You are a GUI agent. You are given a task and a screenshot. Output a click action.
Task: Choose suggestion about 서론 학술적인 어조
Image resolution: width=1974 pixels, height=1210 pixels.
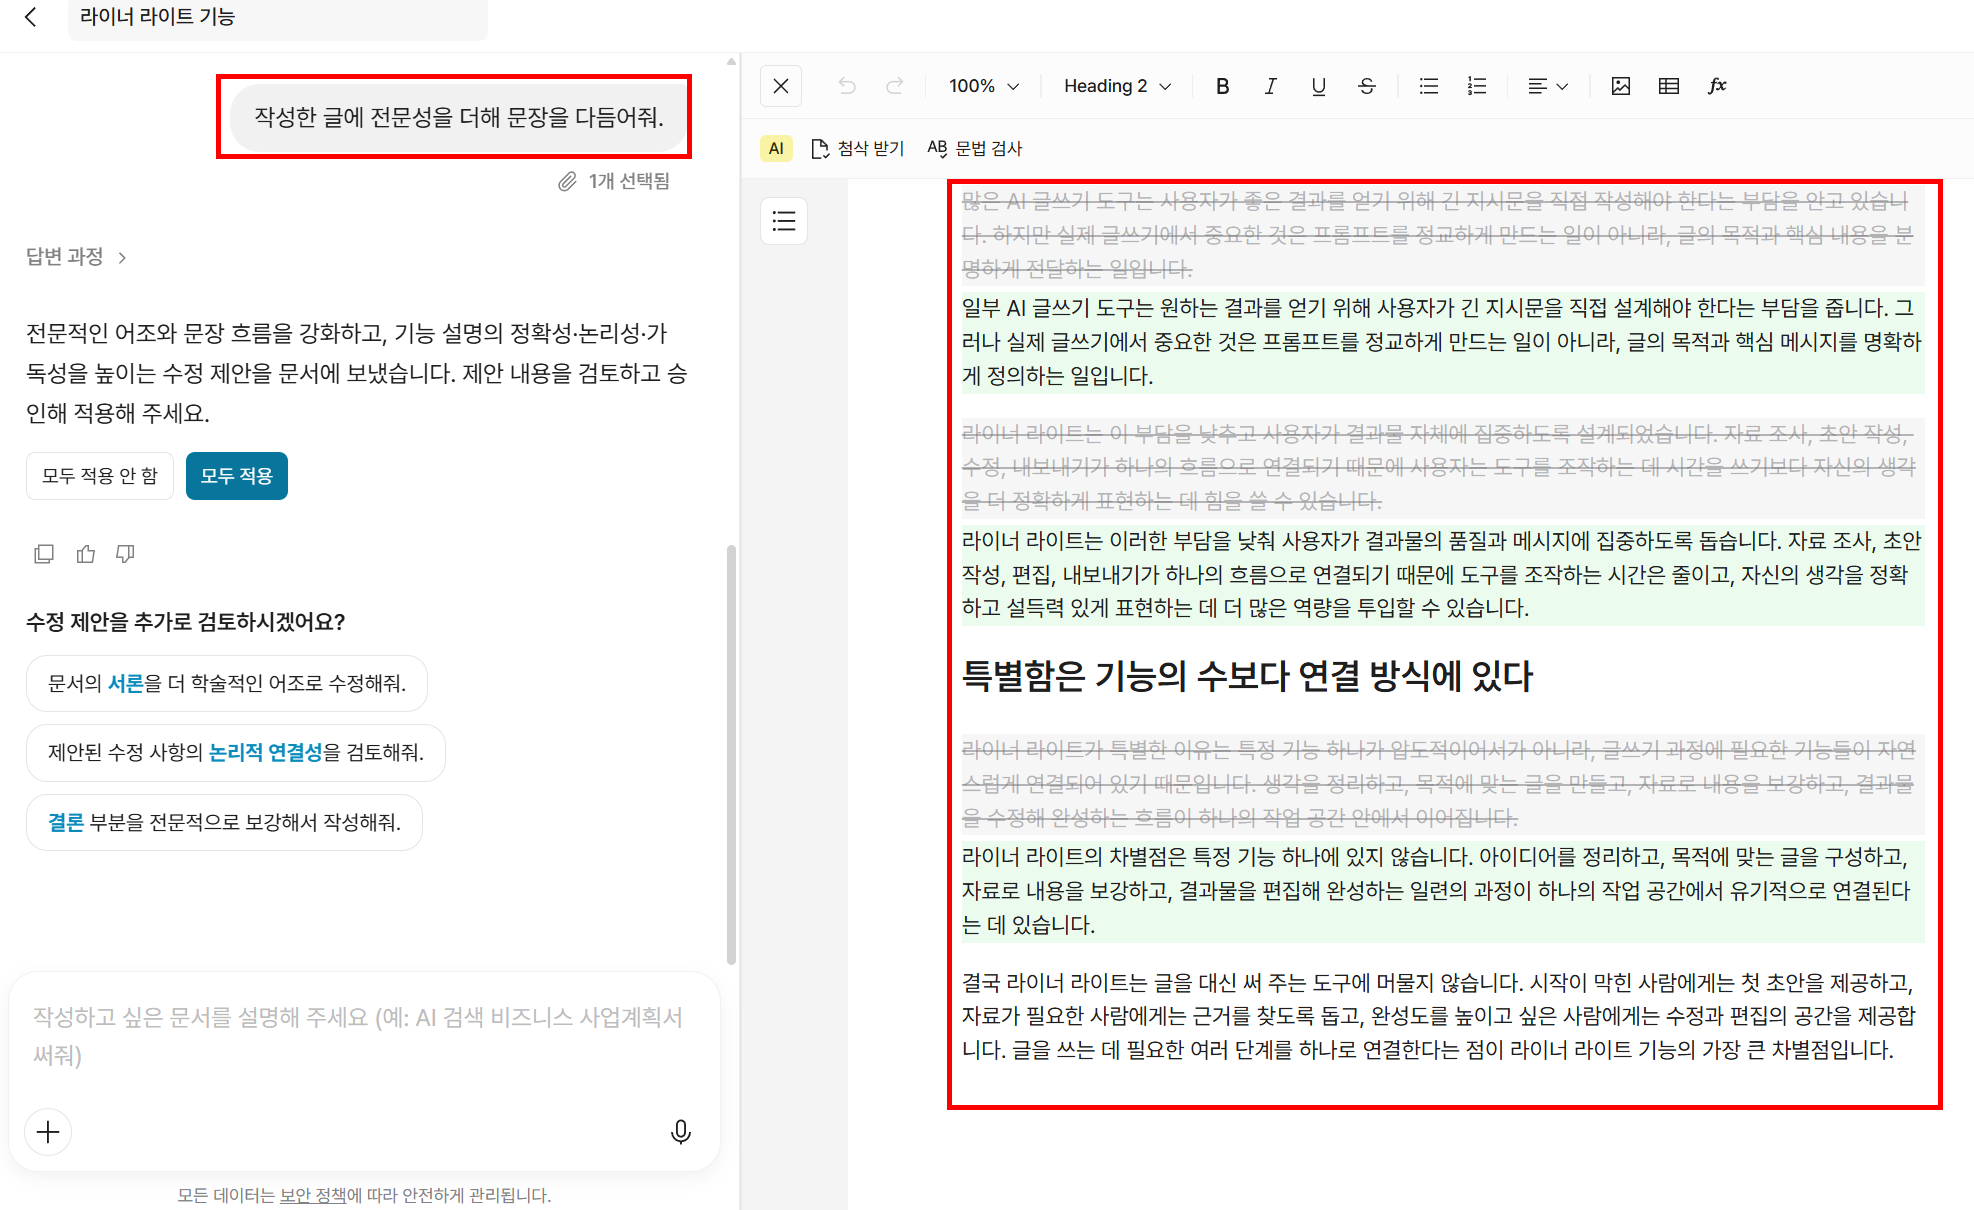point(227,683)
